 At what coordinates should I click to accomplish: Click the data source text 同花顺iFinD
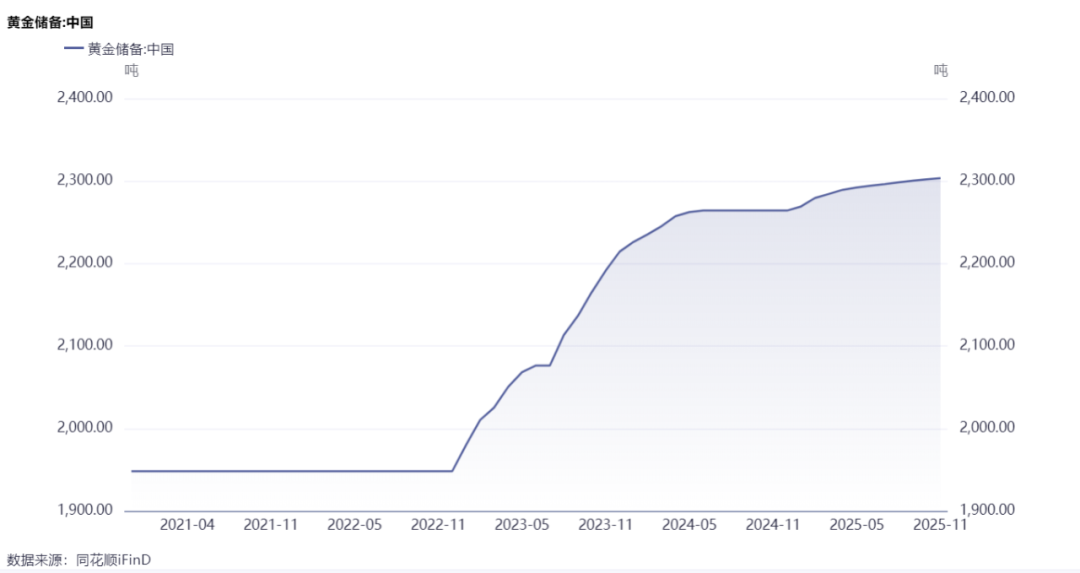(114, 560)
